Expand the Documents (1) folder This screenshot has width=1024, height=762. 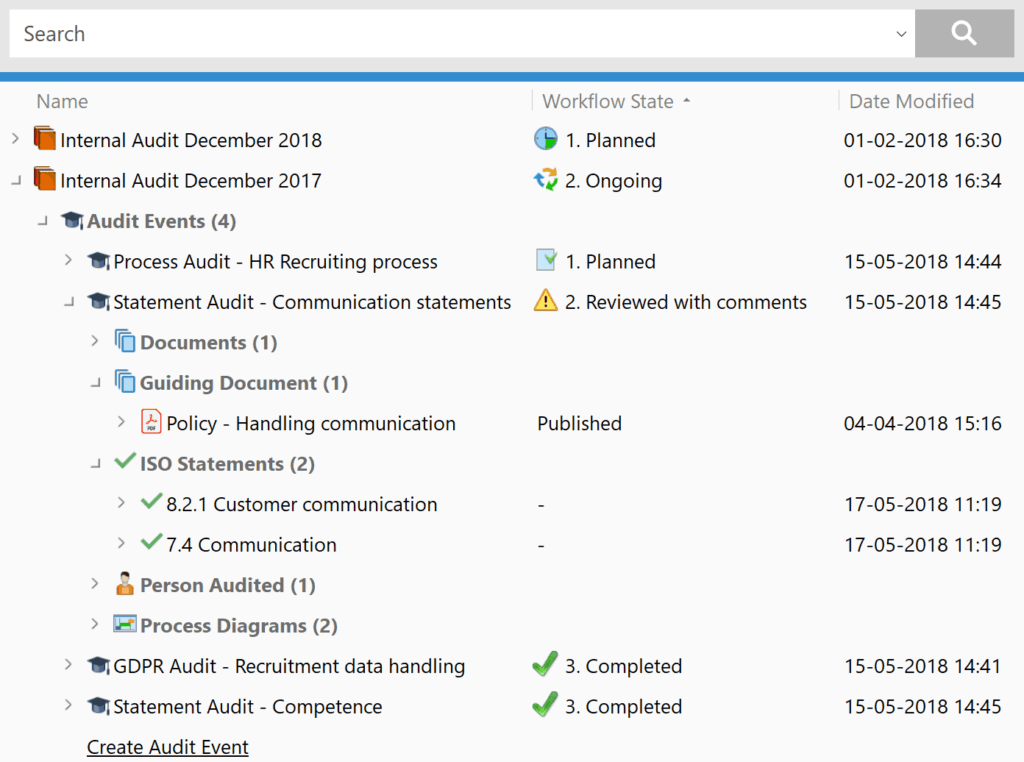[x=94, y=341]
